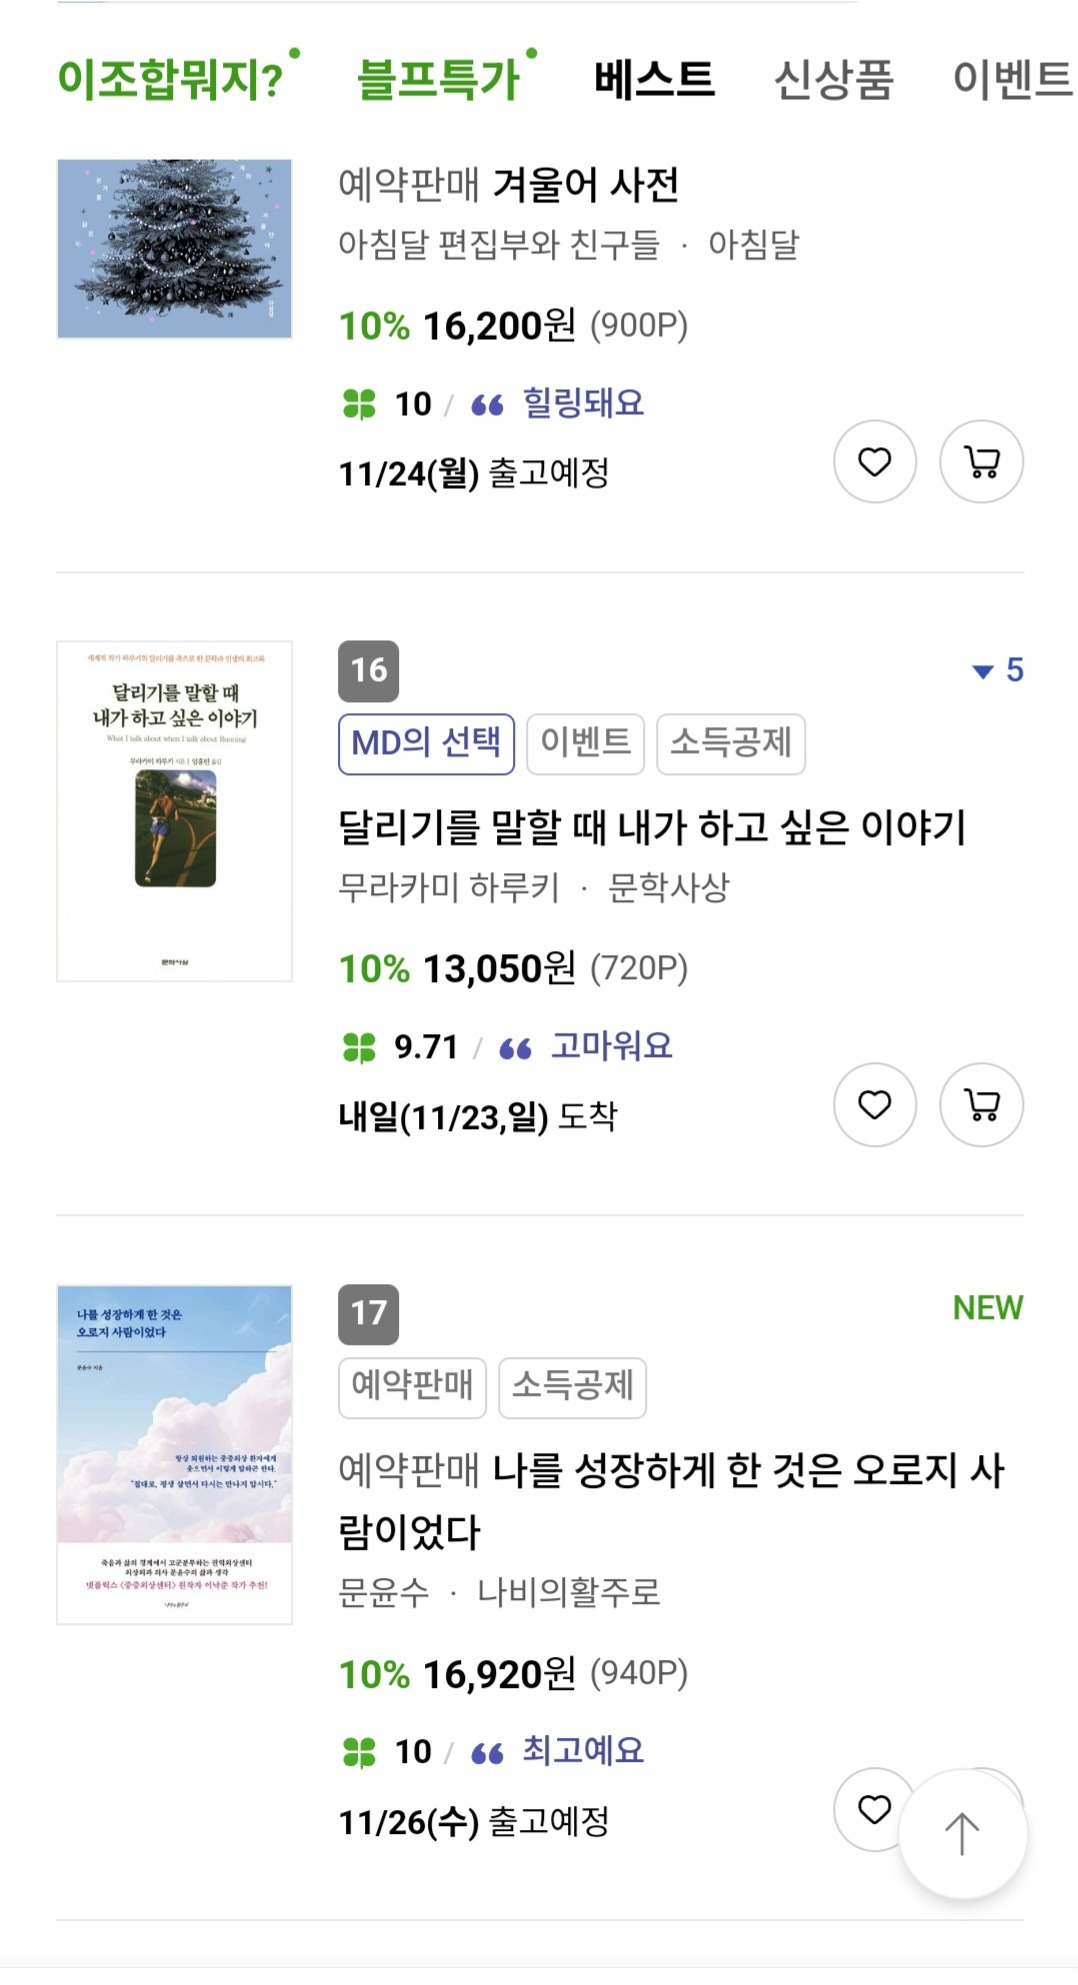Screen dimensions: 1078x1985
Task: Add 겨울어 사전 to the shopping cart
Action: [x=984, y=461]
